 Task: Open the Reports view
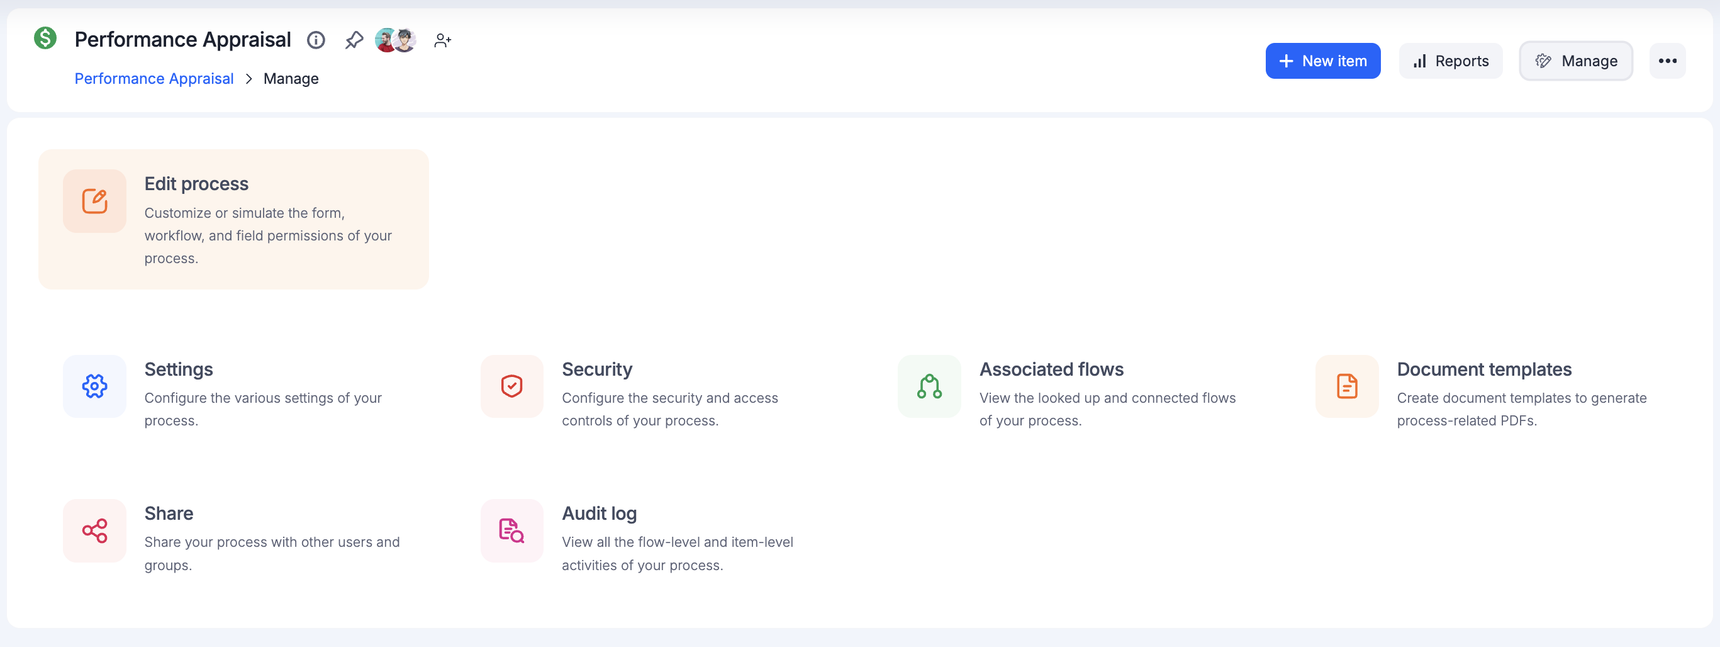(x=1450, y=61)
